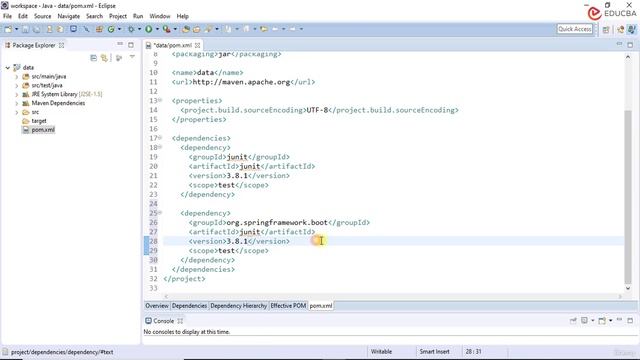Close the Package Explorer view tab
This screenshot has height=360, width=640.
(x=62, y=45)
